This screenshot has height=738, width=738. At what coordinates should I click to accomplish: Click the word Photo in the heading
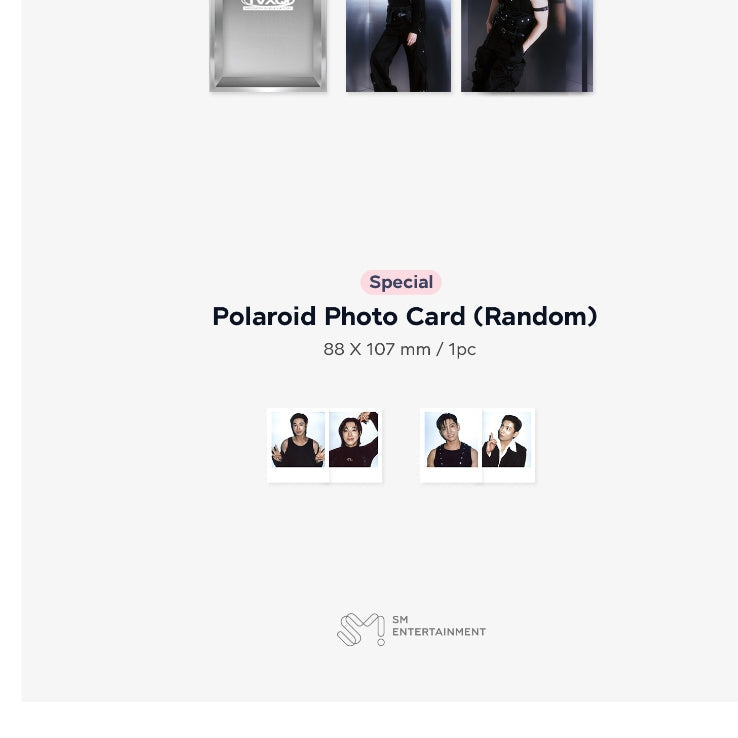361,316
